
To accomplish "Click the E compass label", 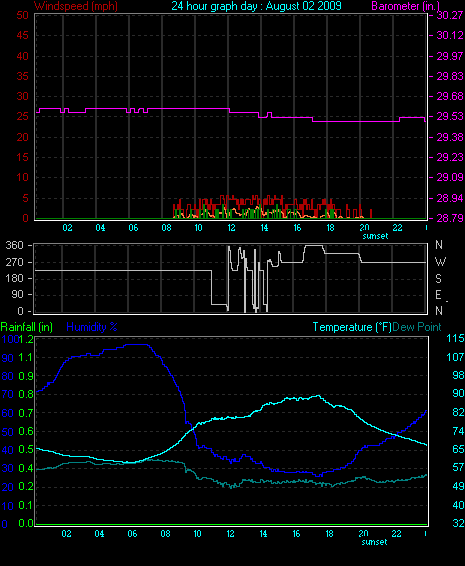I will (438, 295).
